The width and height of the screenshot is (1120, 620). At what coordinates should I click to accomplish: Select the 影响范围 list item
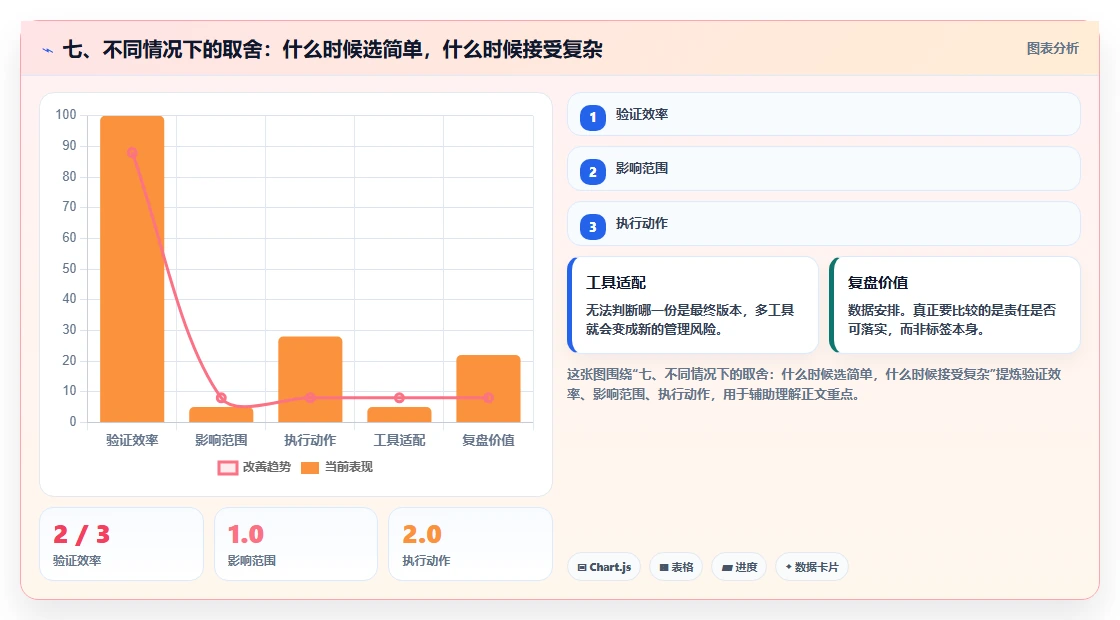tap(824, 169)
